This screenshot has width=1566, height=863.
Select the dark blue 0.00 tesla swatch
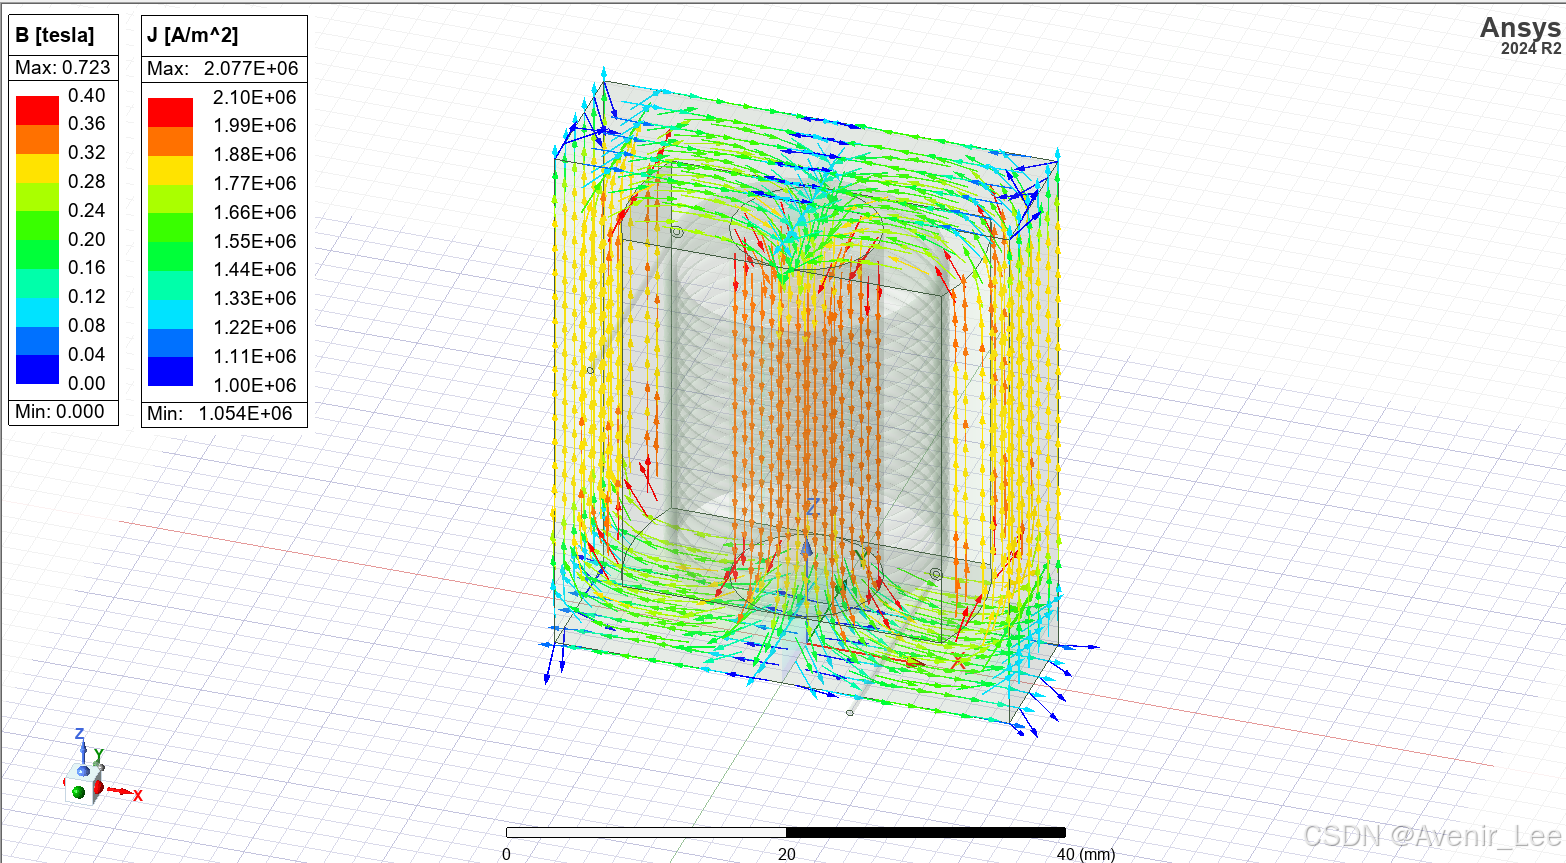(37, 370)
